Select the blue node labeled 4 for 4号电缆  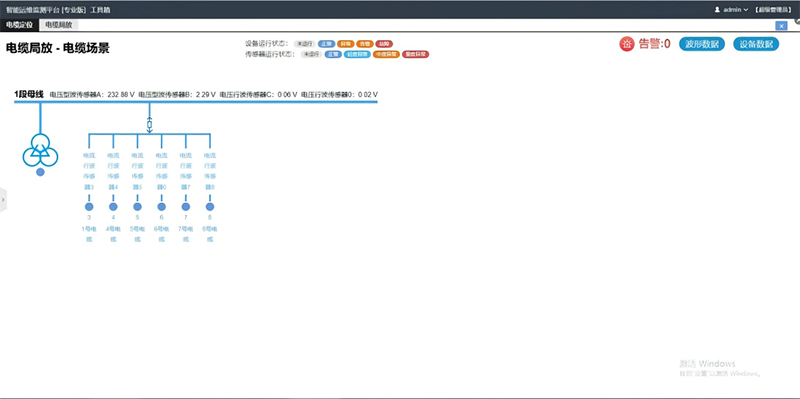tap(113, 207)
